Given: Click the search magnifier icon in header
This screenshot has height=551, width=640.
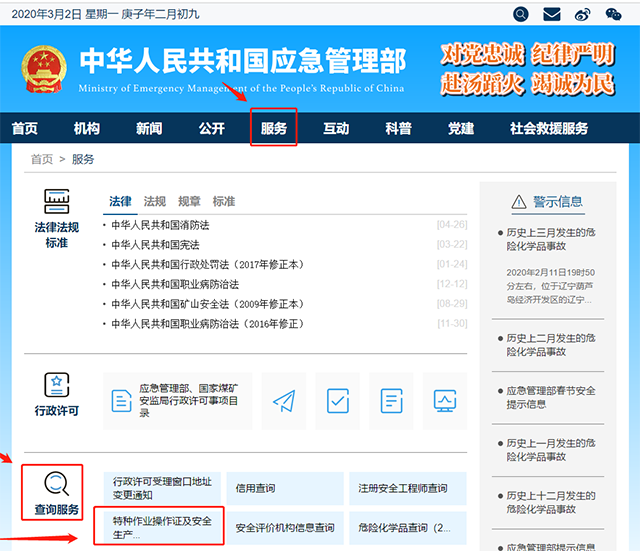Looking at the screenshot, I should coord(520,14).
